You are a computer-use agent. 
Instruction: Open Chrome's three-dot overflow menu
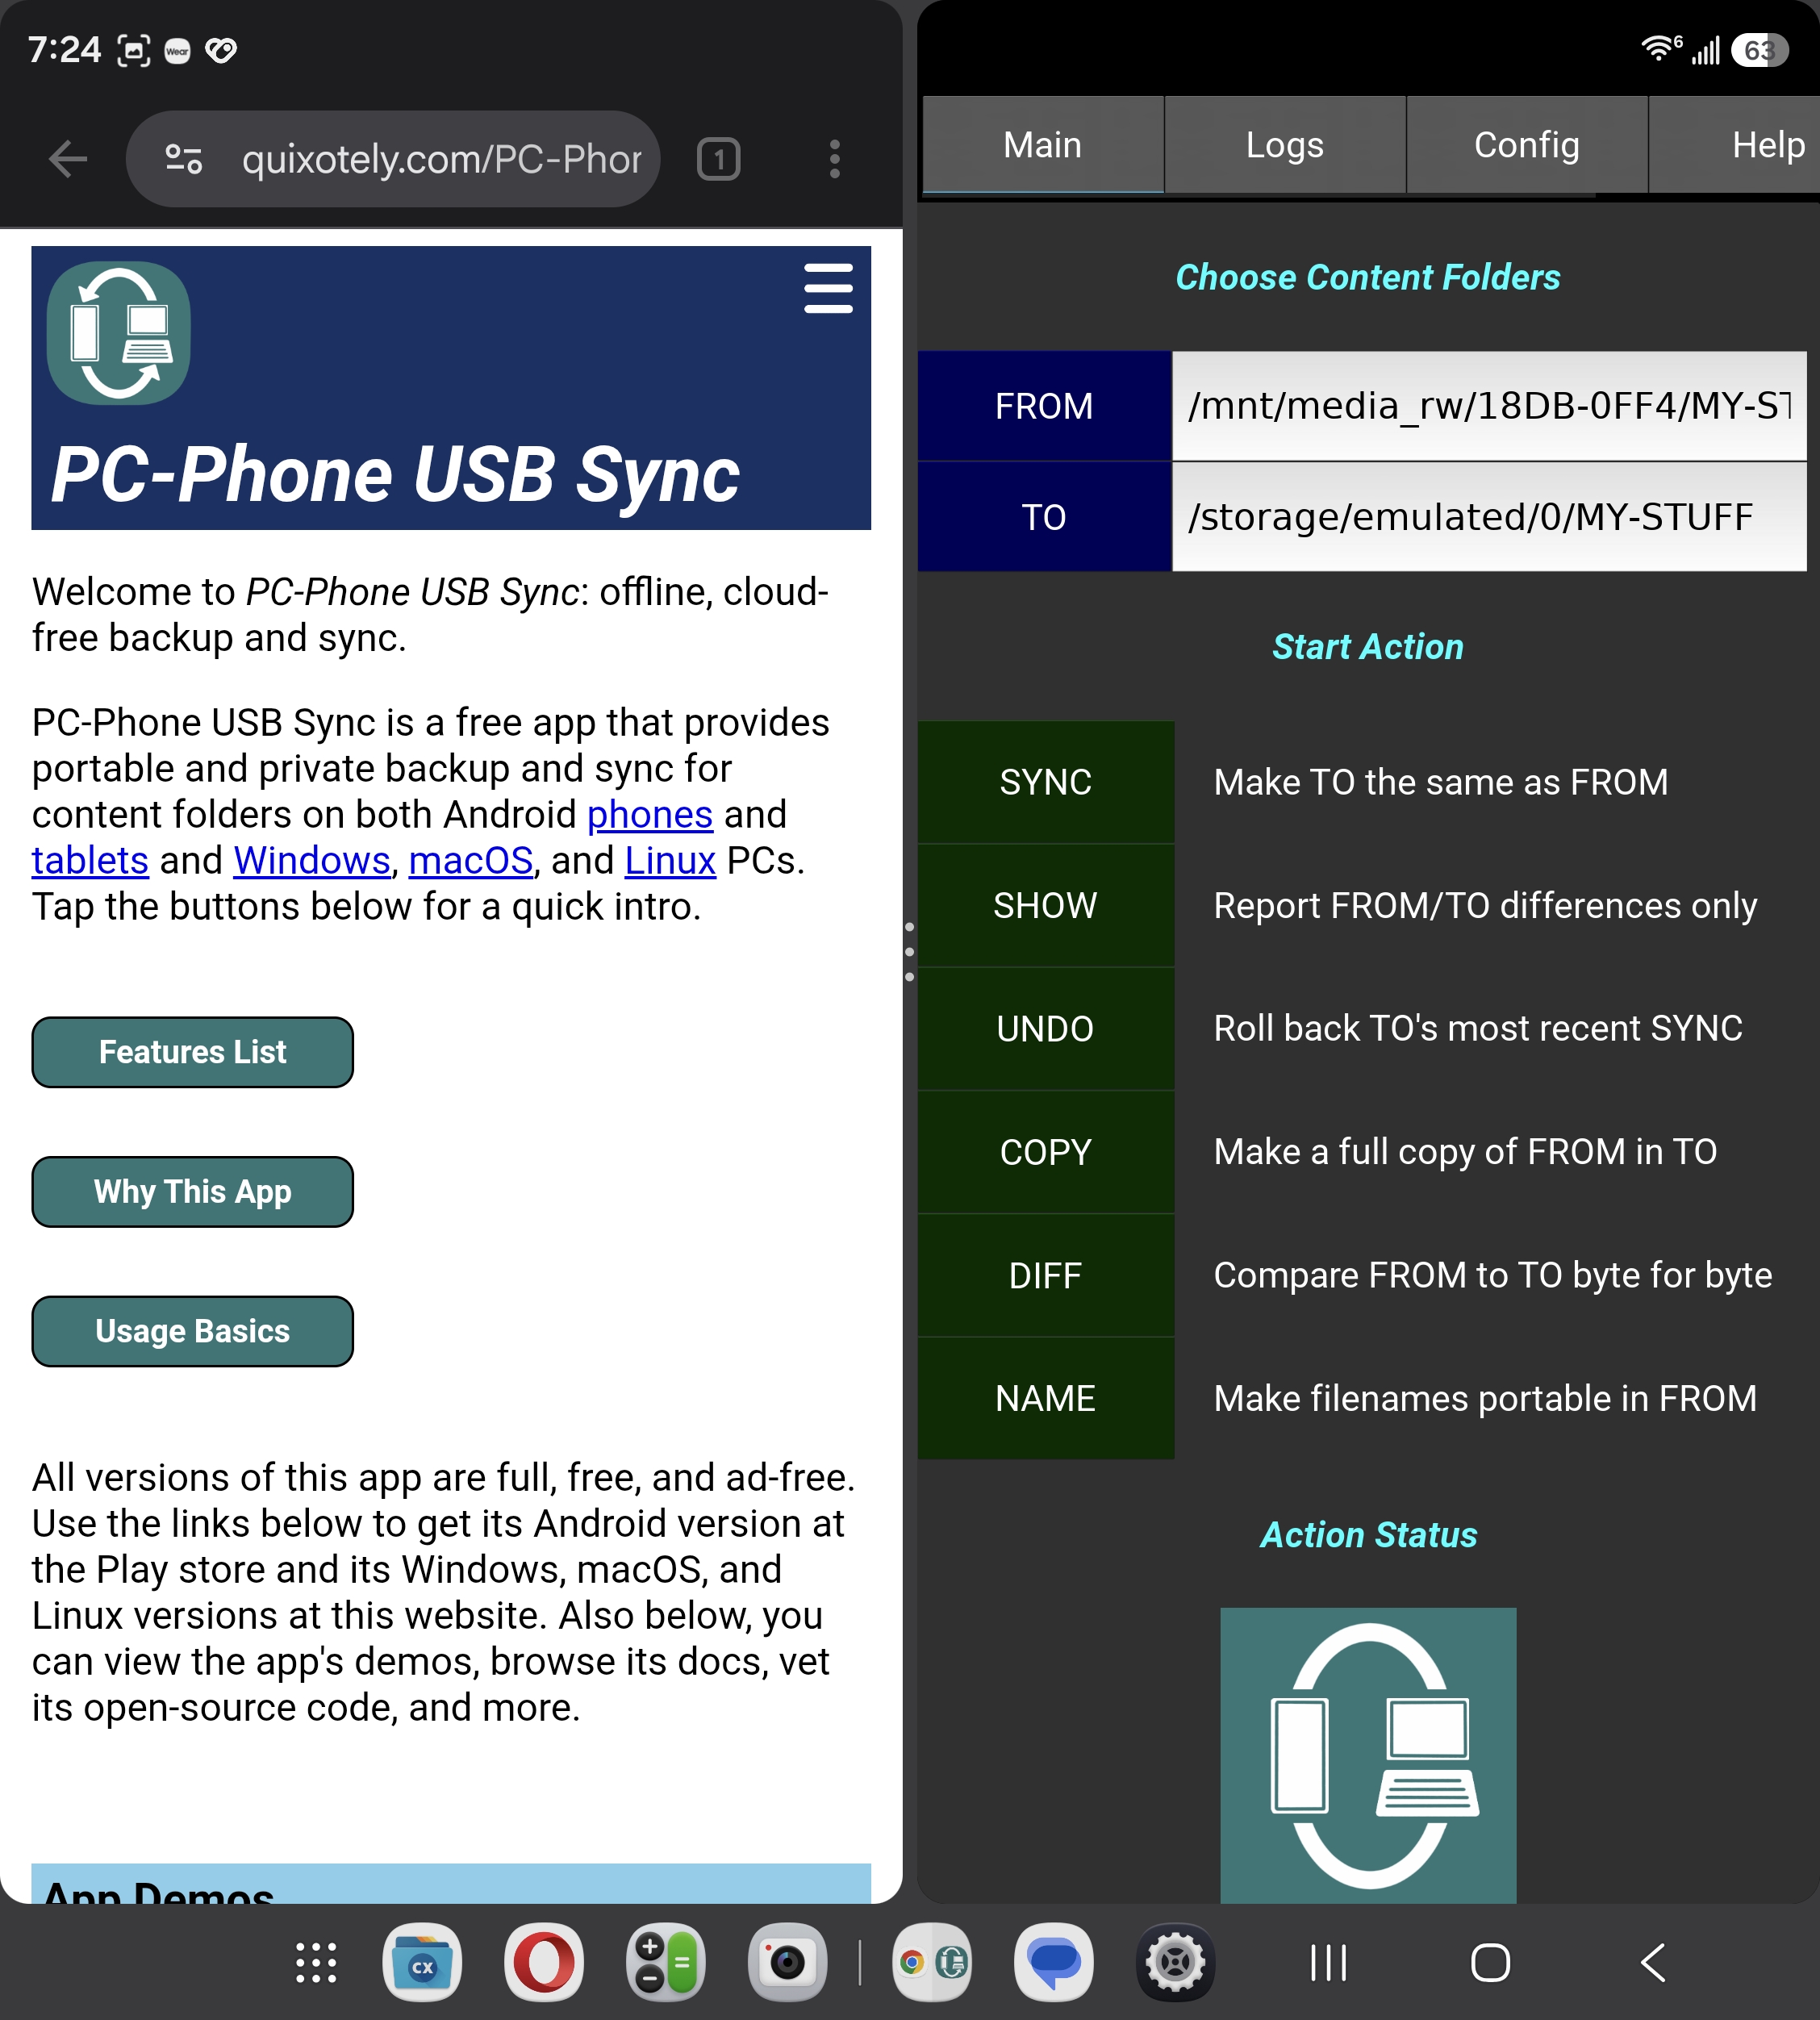tap(834, 159)
